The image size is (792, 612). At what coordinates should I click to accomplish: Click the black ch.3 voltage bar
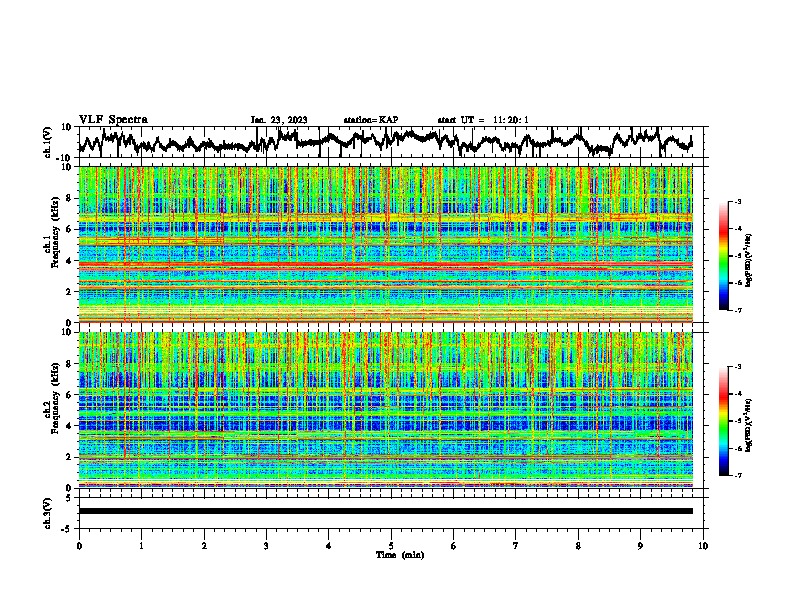[385, 511]
